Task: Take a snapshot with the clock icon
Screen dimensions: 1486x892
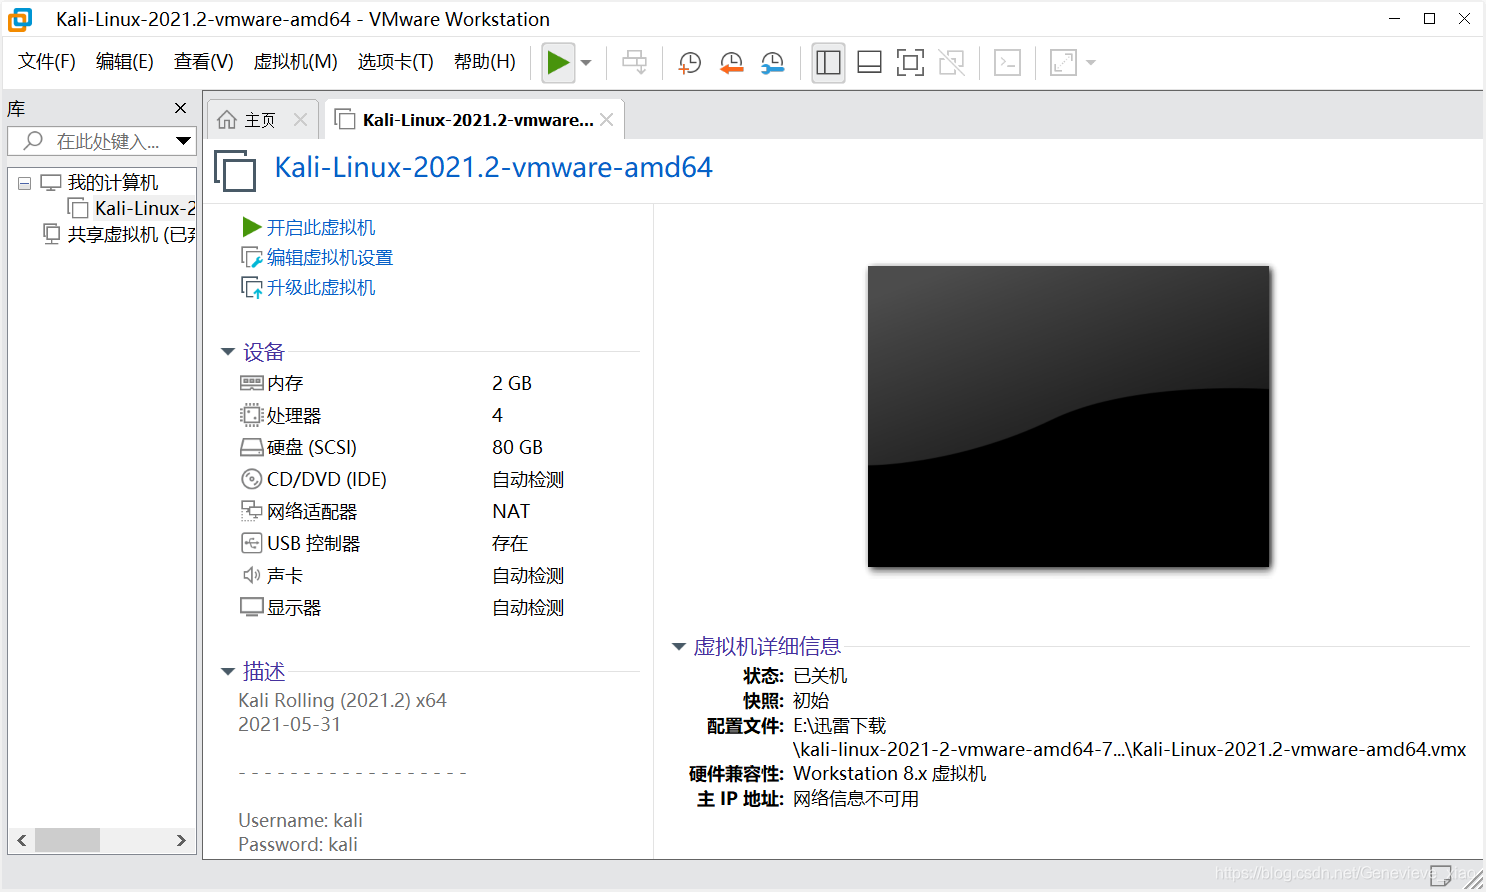Action: pos(689,63)
